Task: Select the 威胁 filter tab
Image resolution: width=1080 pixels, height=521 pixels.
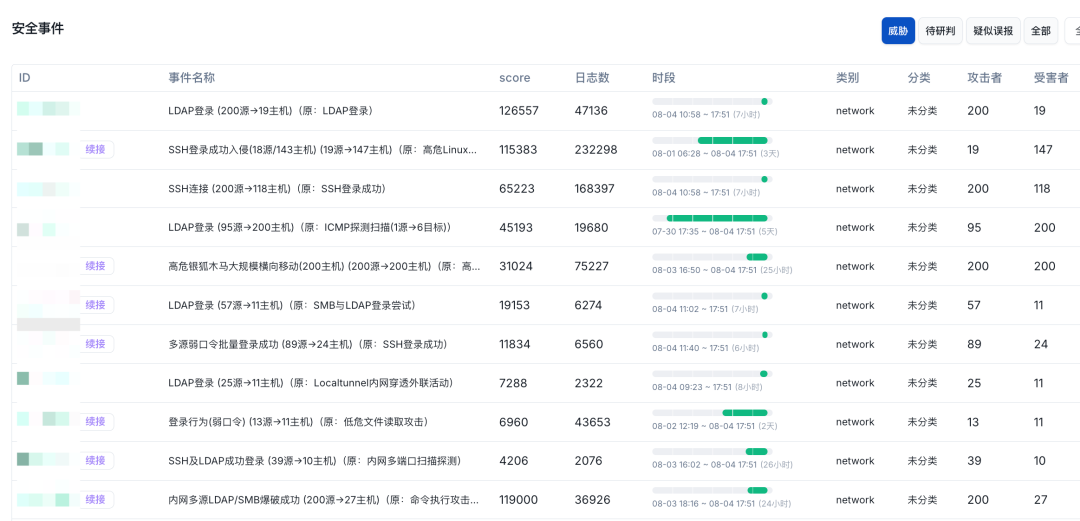Action: point(898,31)
